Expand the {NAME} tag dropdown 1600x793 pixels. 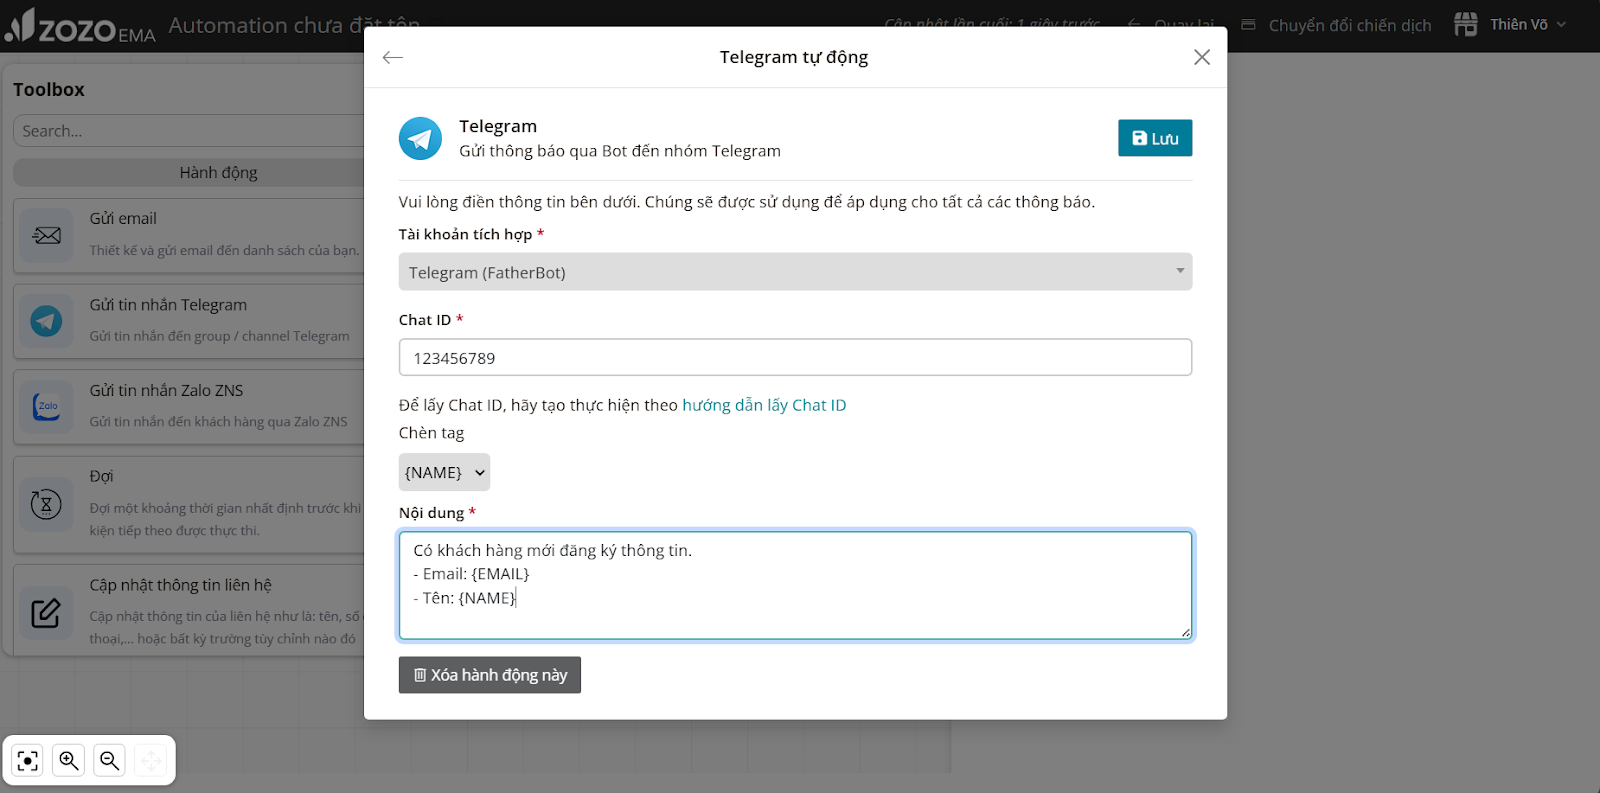coord(444,472)
